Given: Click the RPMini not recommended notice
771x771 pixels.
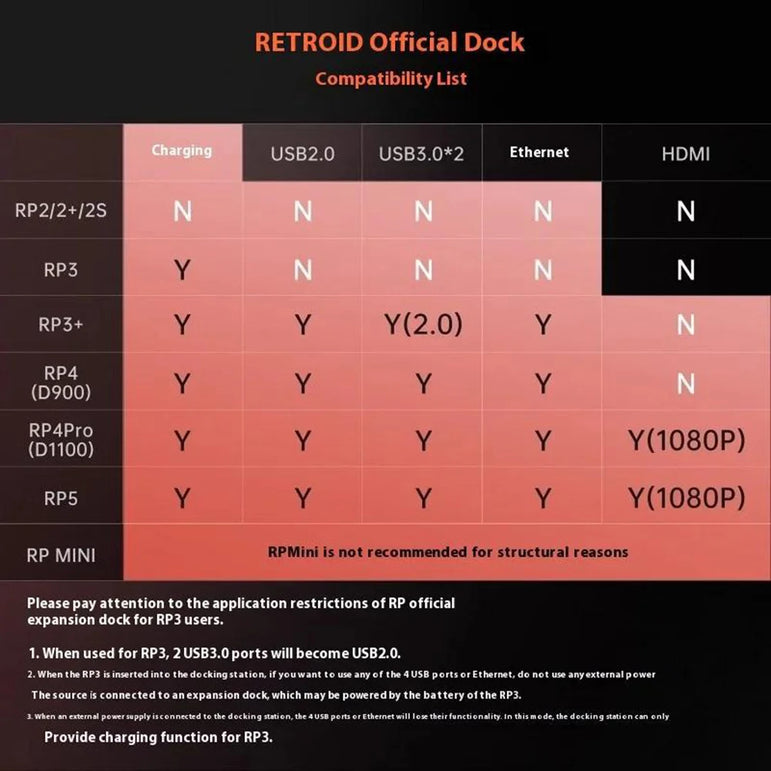Looking at the screenshot, I should click(x=448, y=552).
